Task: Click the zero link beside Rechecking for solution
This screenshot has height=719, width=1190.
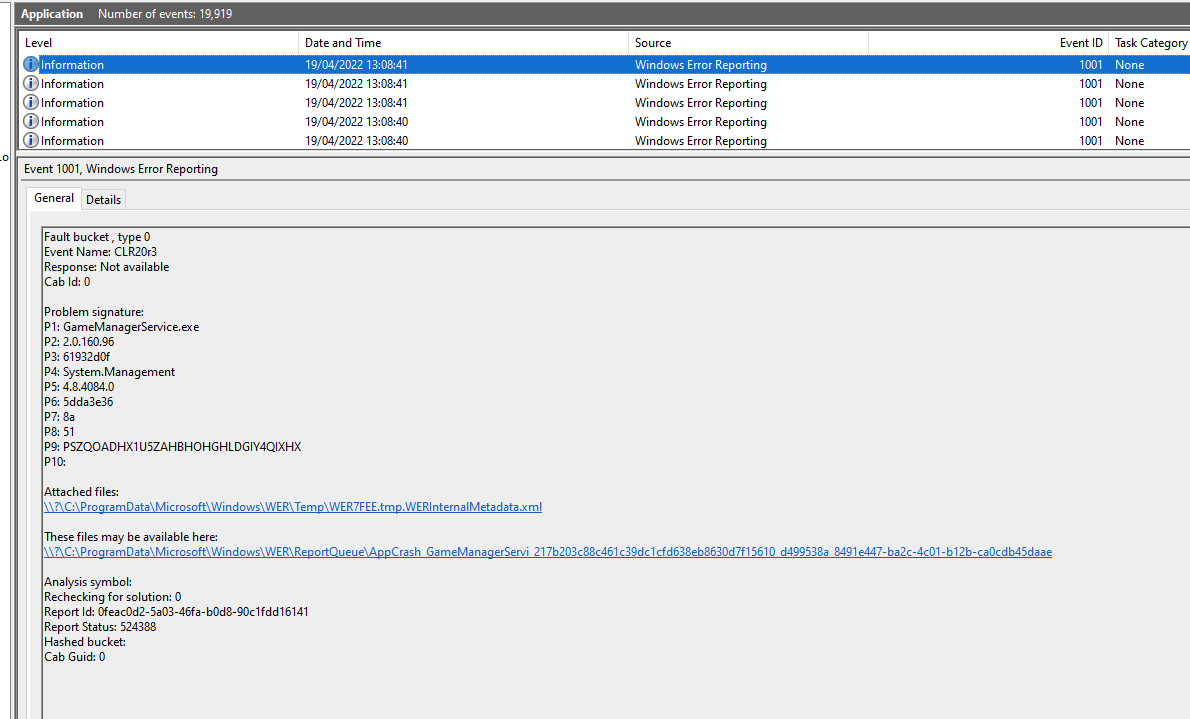Action: point(177,596)
